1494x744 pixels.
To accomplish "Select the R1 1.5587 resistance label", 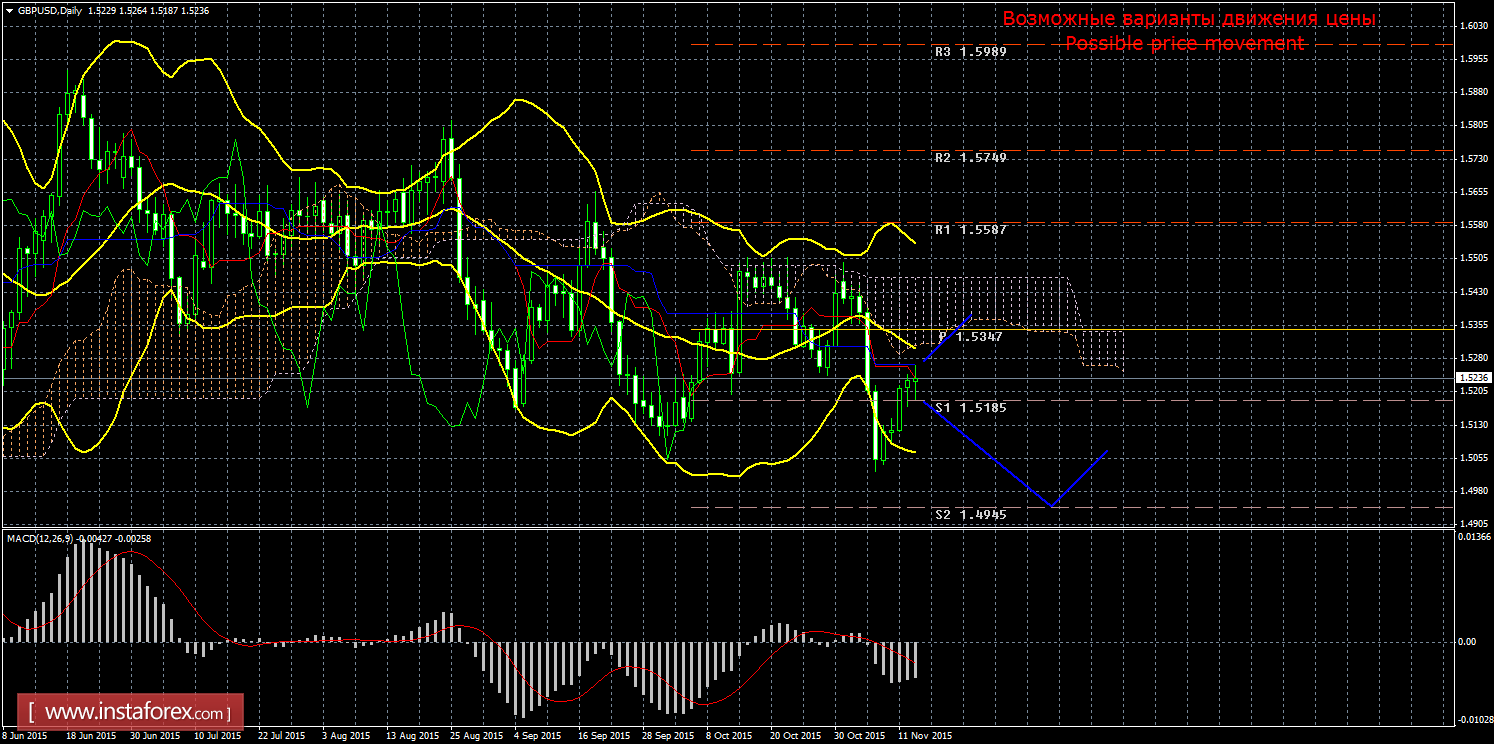I will (x=970, y=229).
